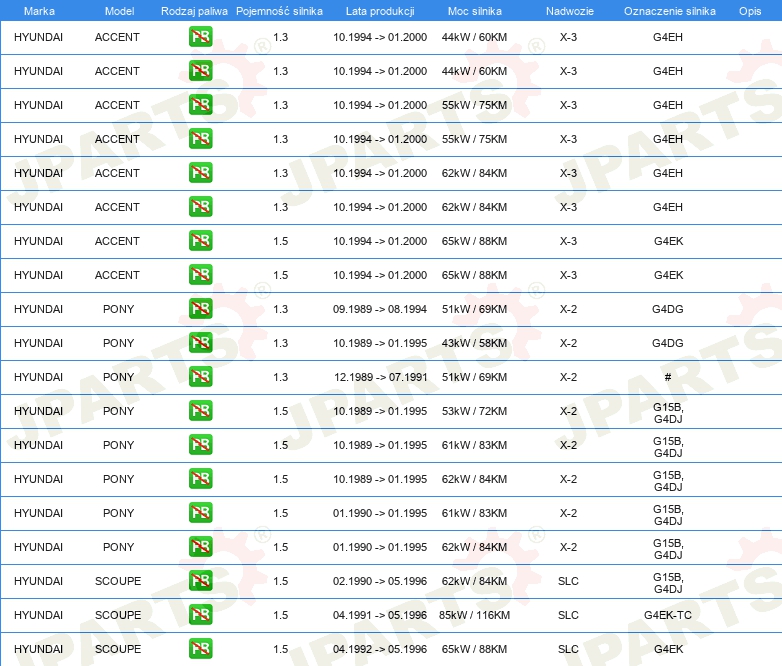Click fuel icon in PONY 43kW / 58KM row
This screenshot has height=666, width=782.
(x=200, y=342)
